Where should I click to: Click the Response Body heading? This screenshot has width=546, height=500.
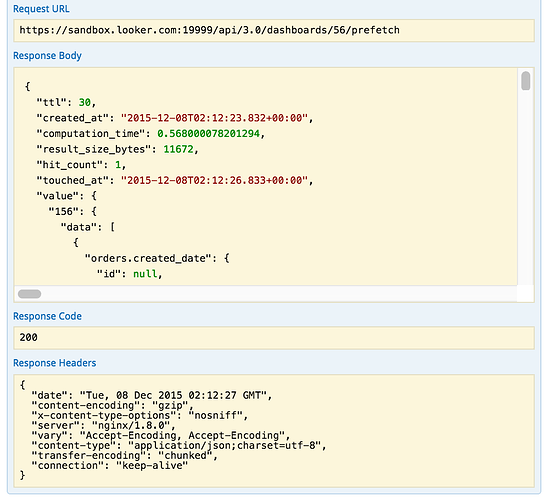[x=47, y=55]
